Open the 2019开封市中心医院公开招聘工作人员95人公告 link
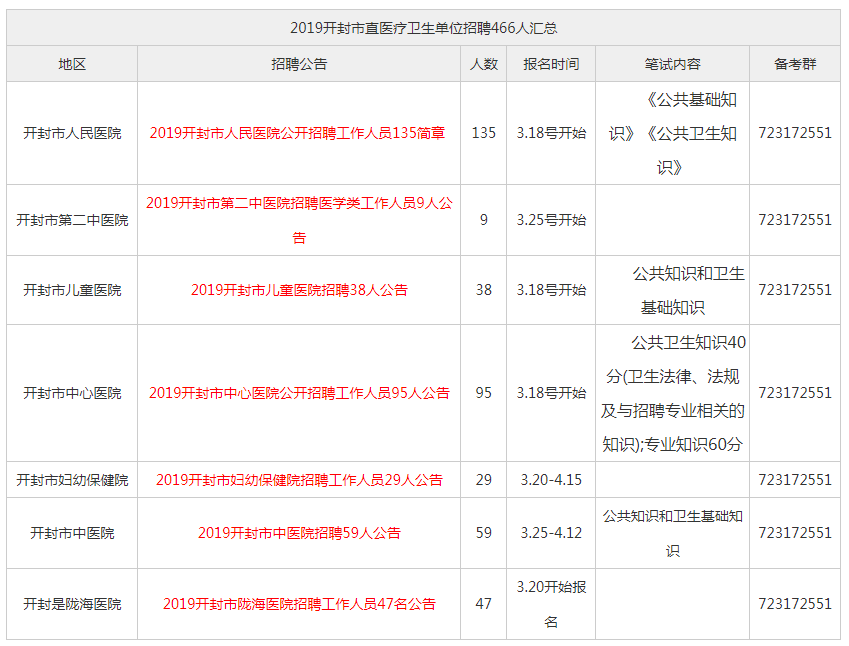This screenshot has height=646, width=849. [x=299, y=393]
